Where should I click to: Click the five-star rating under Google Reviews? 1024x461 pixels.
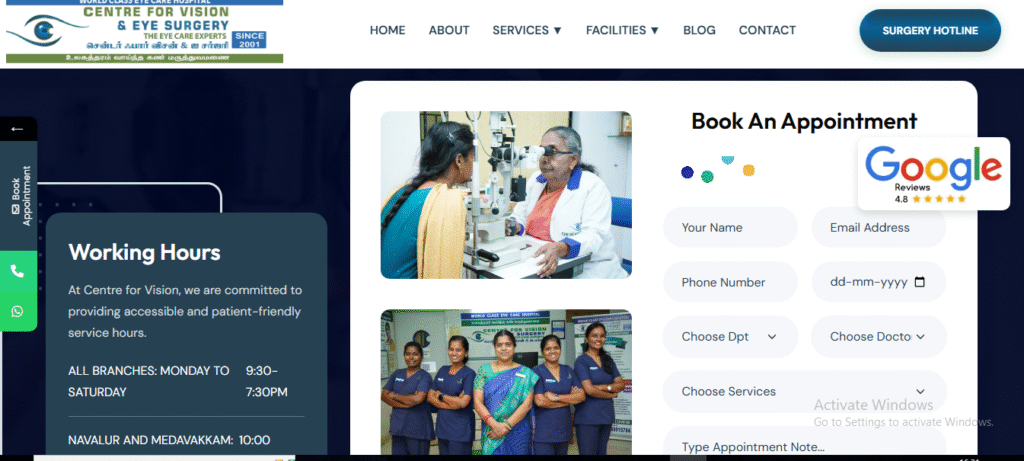point(938,199)
